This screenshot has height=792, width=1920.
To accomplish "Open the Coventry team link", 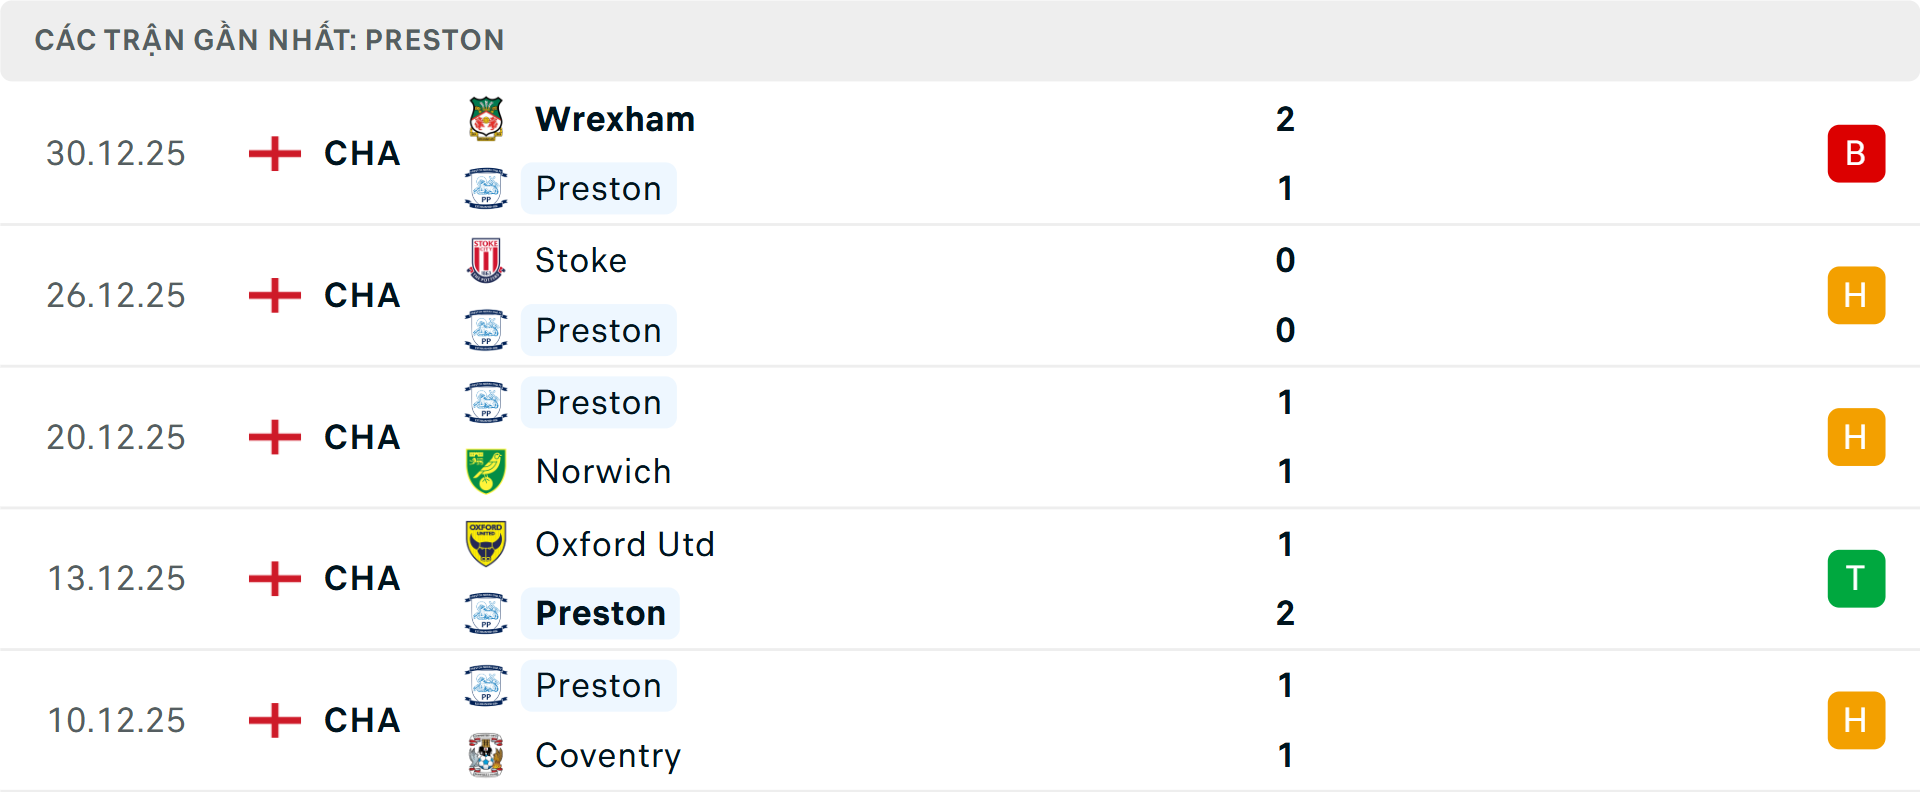I will (x=608, y=755).
